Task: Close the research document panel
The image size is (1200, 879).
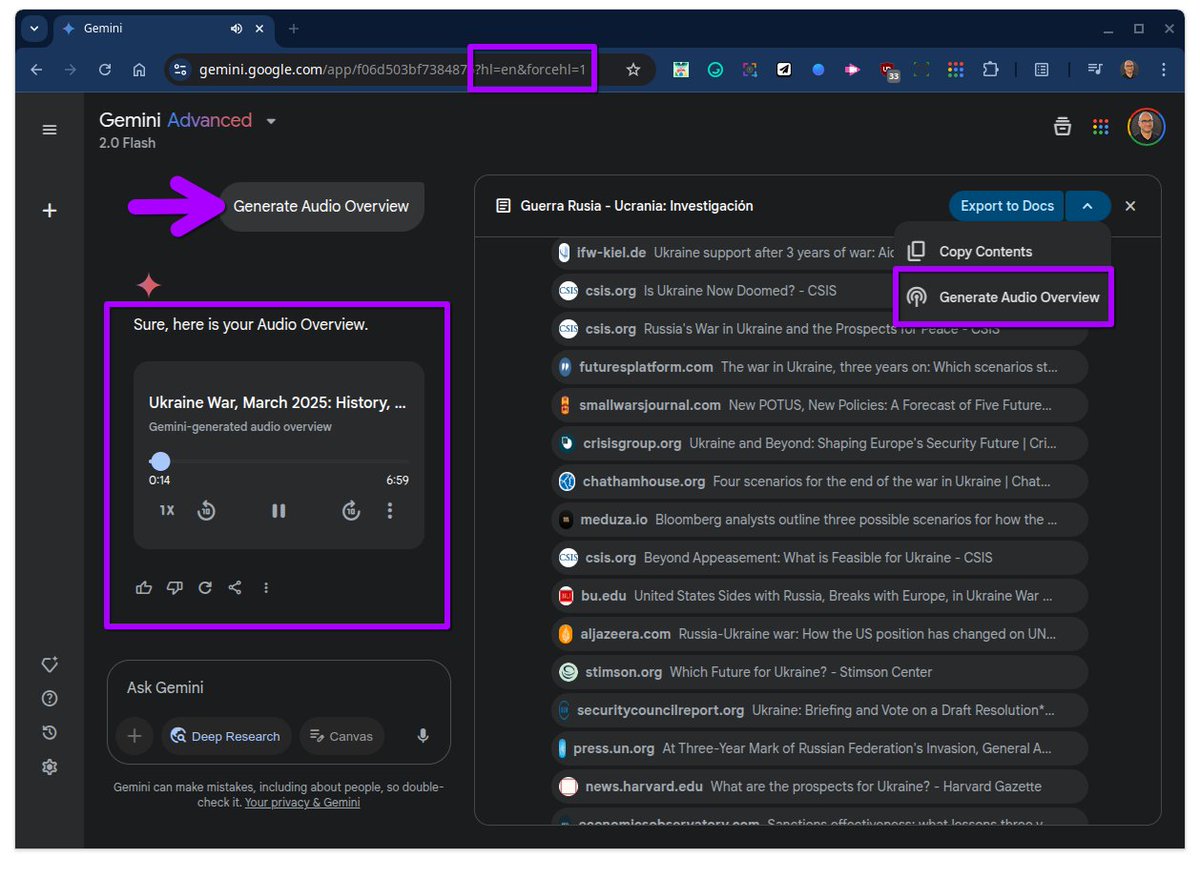Action: pyautogui.click(x=1131, y=206)
